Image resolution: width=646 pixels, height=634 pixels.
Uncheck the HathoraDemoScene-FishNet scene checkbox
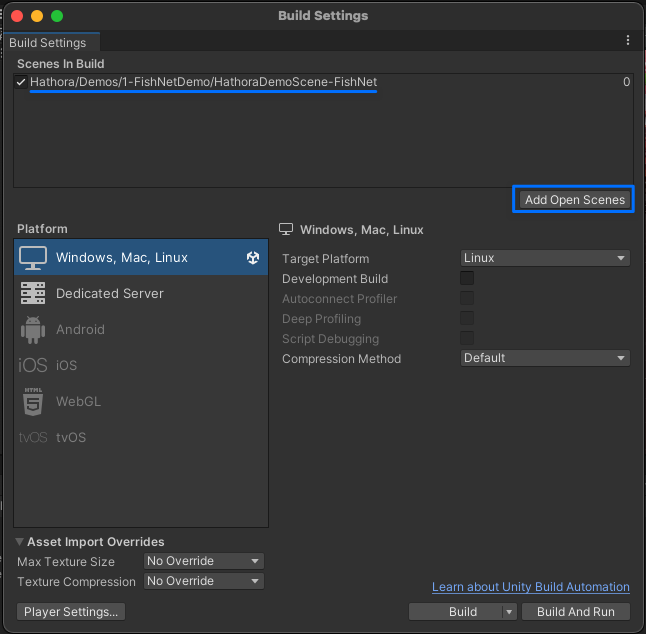tap(21, 82)
